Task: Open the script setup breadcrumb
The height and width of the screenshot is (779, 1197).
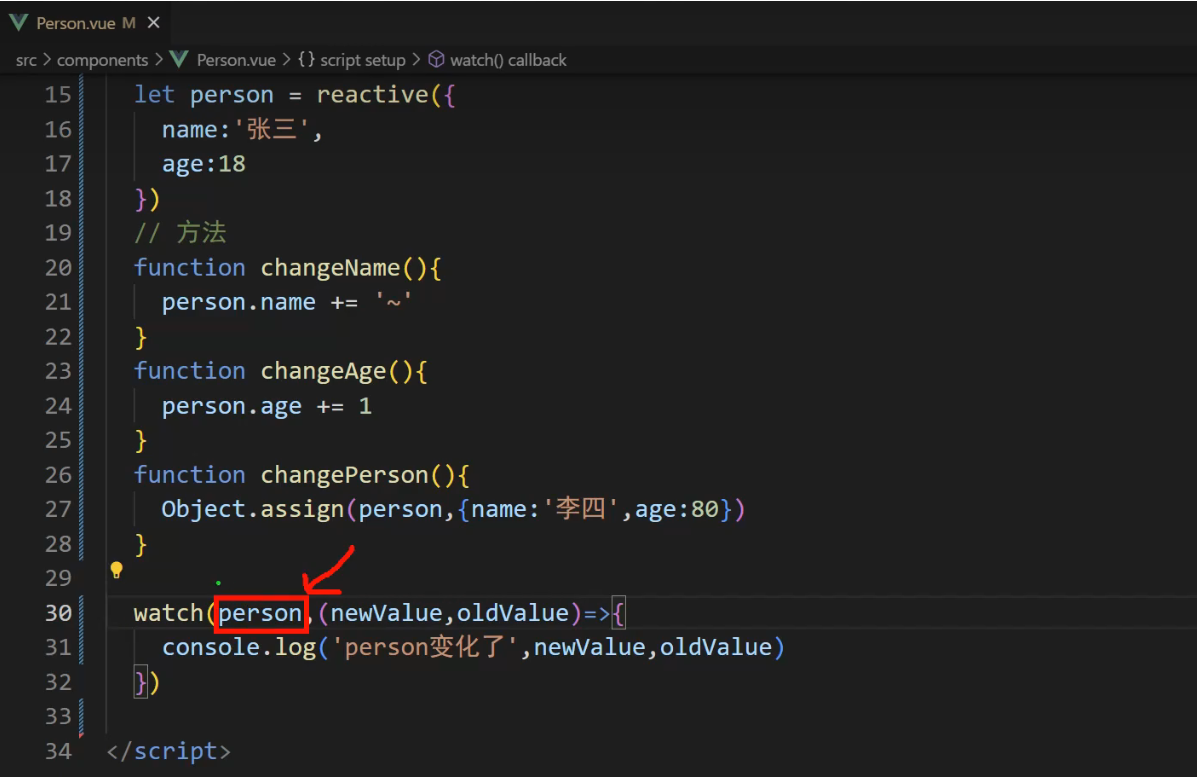Action: (x=363, y=60)
